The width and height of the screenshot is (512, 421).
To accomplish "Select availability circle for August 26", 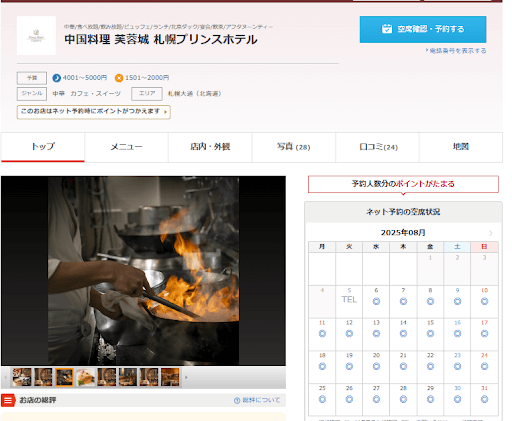I will (349, 399).
